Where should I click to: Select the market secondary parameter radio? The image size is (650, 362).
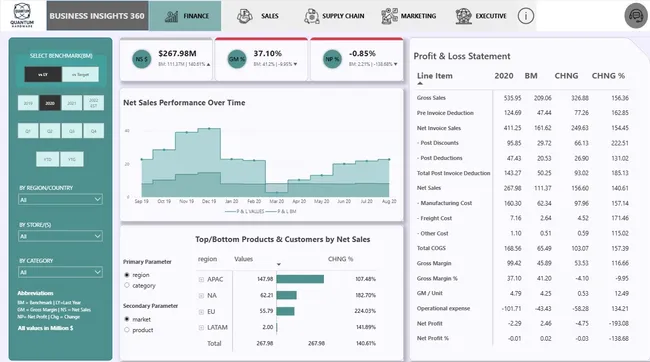pos(127,319)
